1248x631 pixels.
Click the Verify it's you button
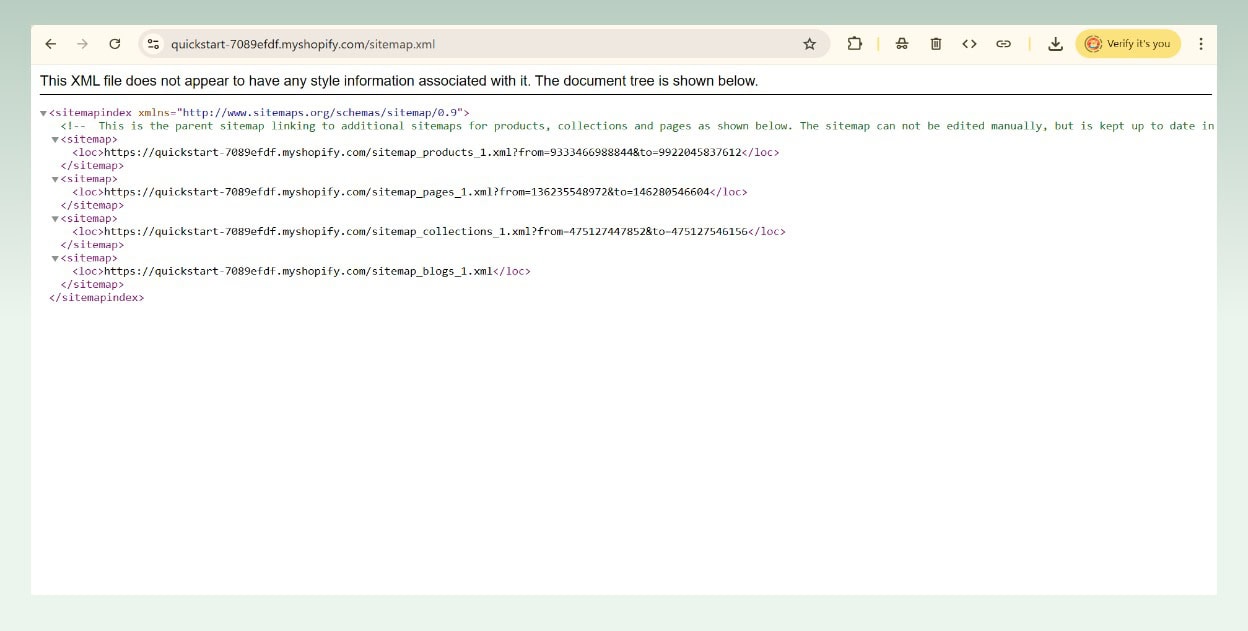[1128, 44]
